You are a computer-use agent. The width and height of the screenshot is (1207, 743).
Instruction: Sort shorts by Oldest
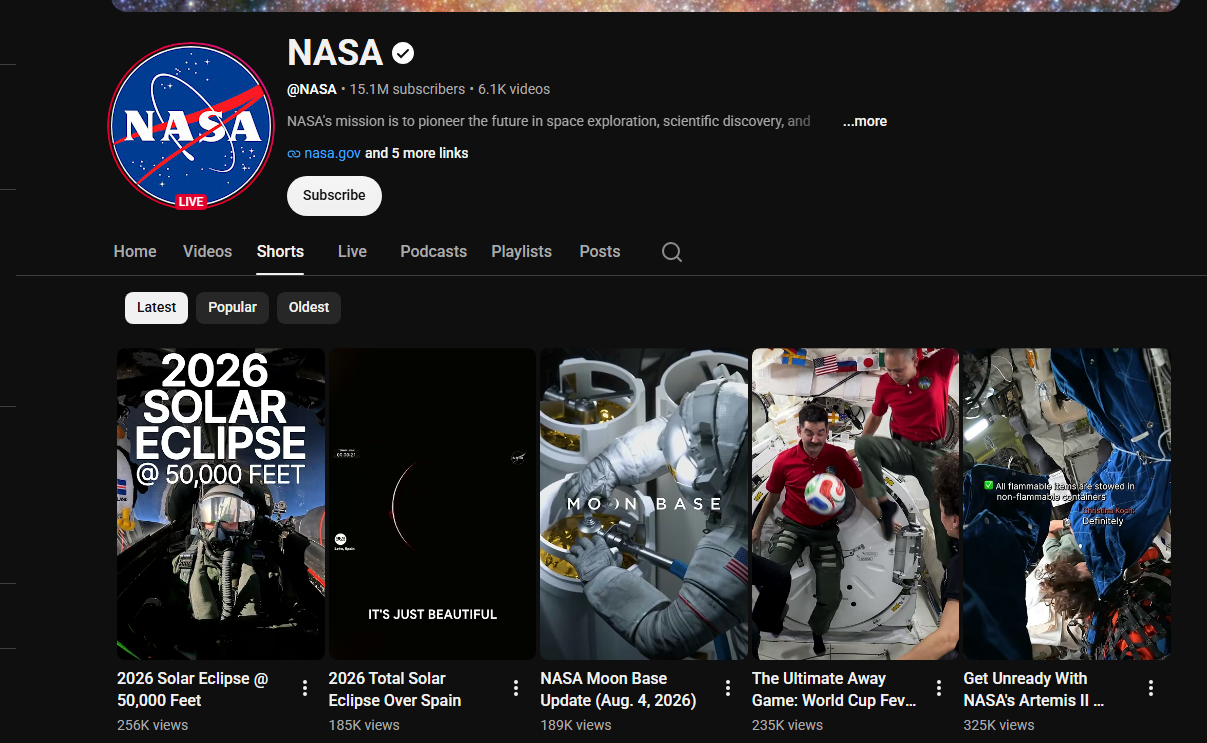[x=309, y=308]
